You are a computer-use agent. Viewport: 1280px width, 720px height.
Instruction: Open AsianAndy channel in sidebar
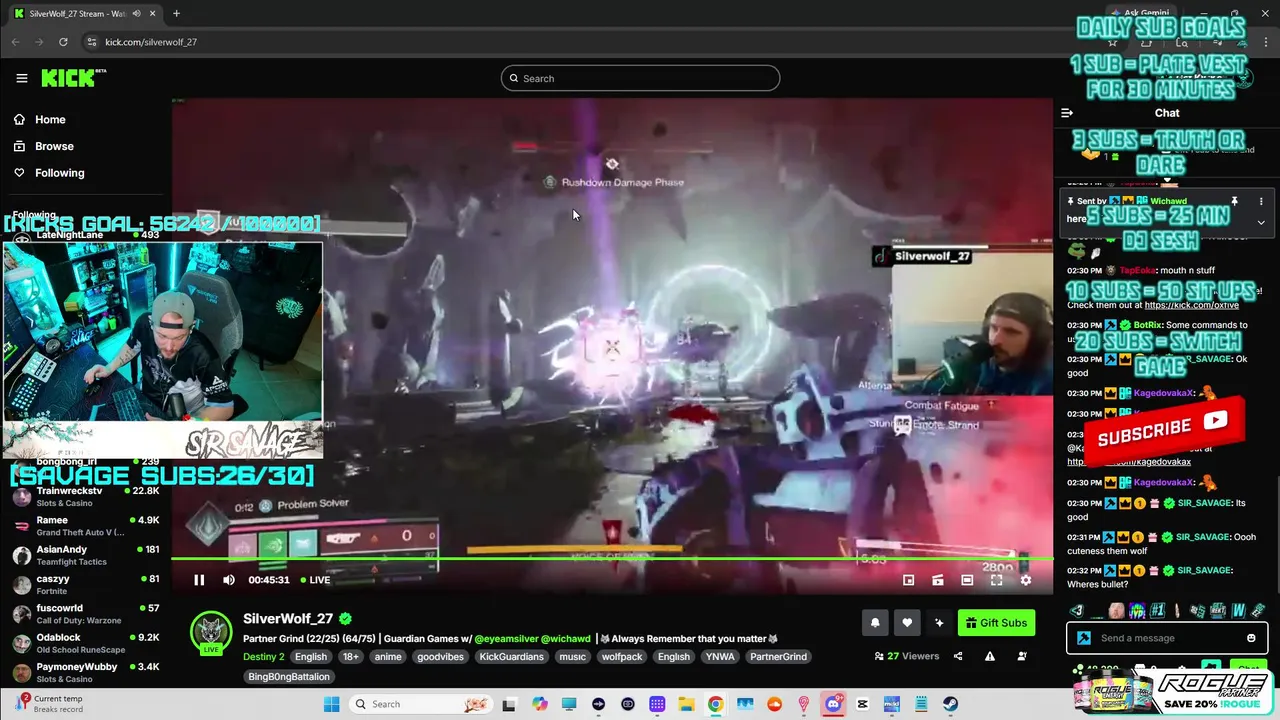point(85,555)
